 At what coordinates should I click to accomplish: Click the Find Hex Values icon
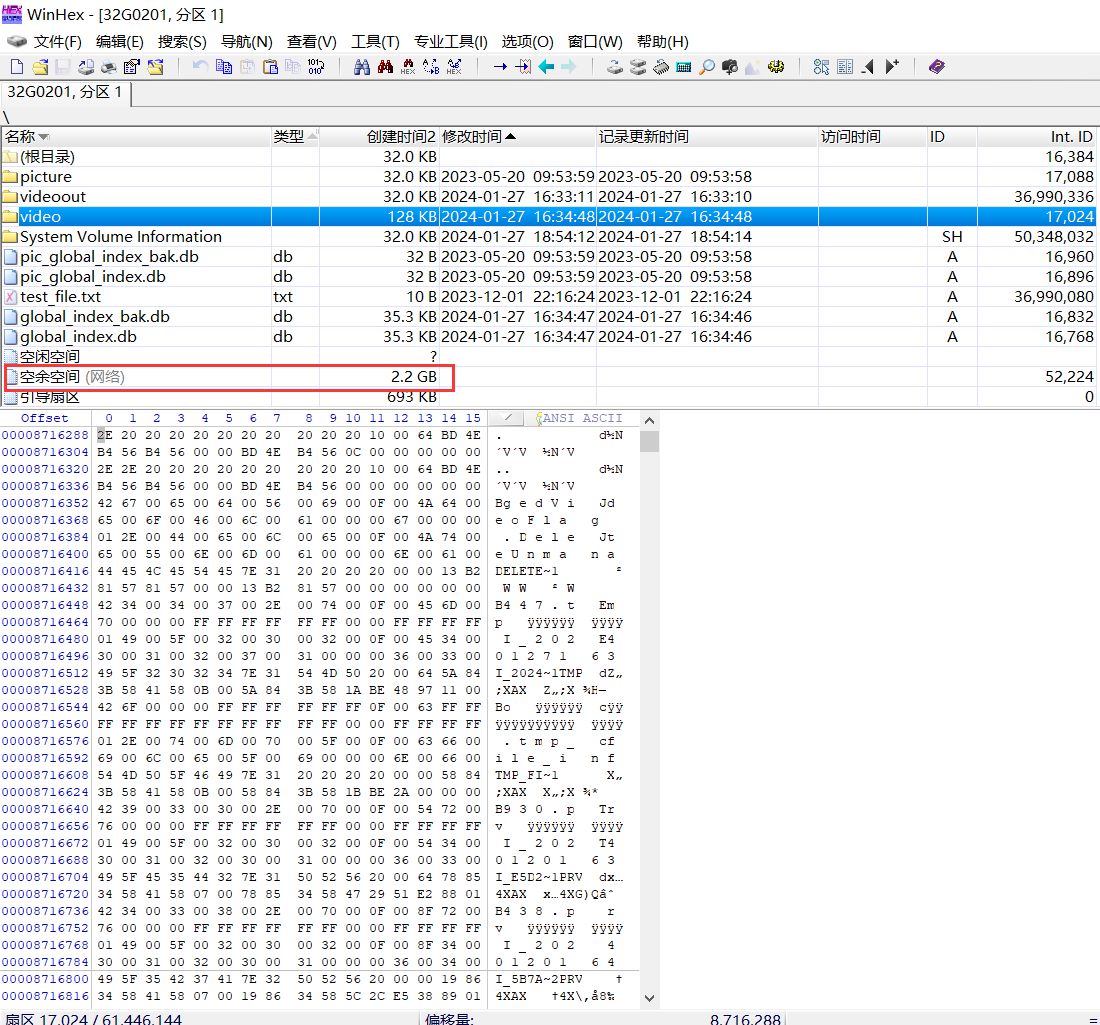[x=408, y=67]
